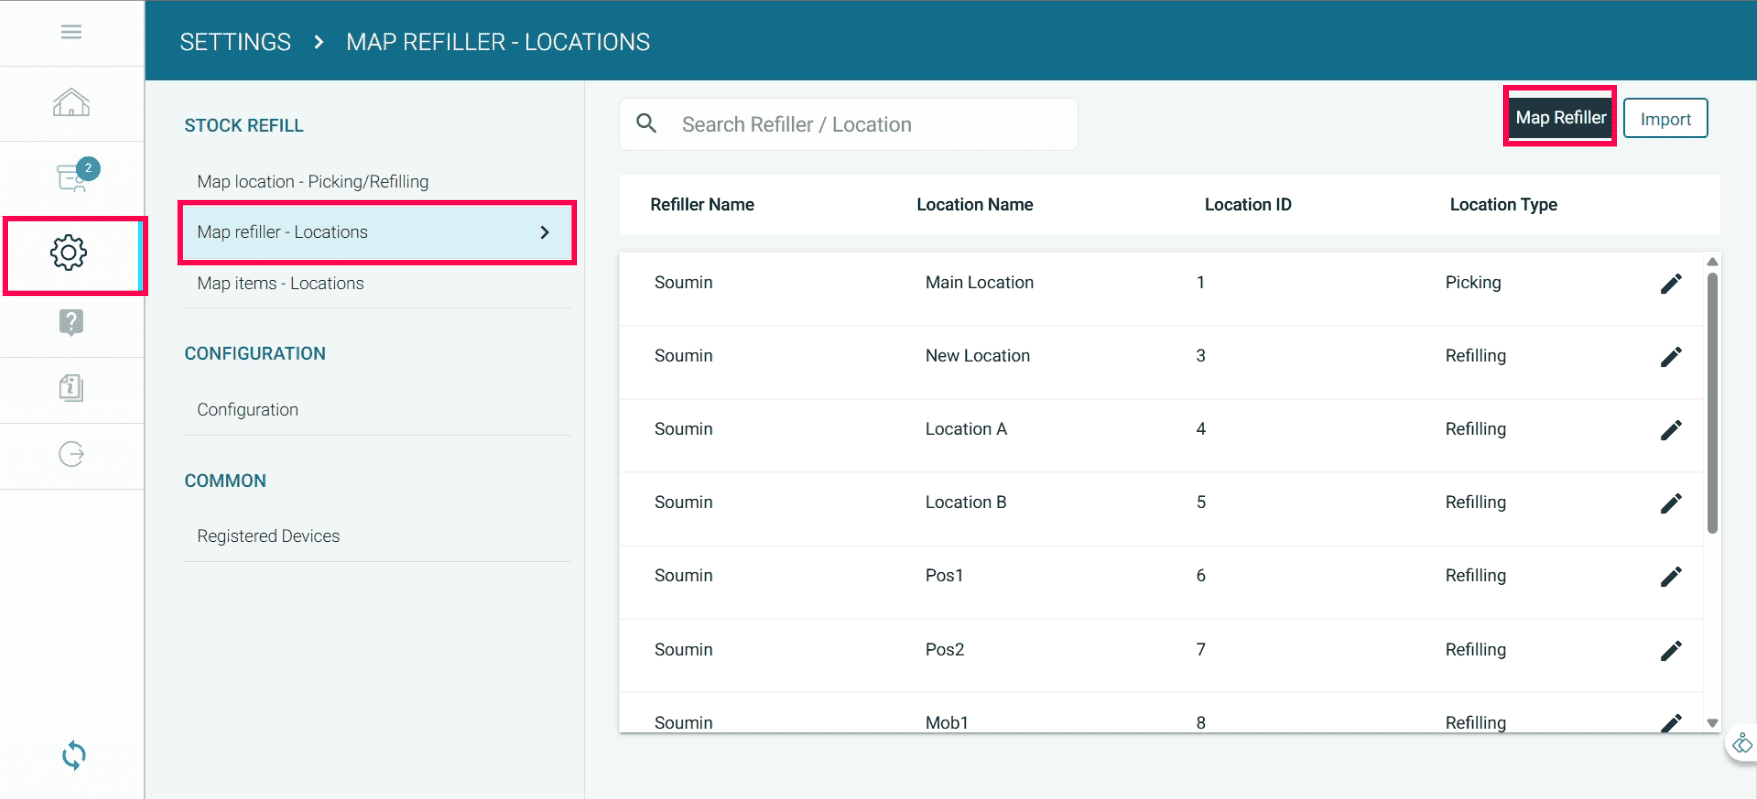Image resolution: width=1757 pixels, height=799 pixels.
Task: Open Map items - Locations
Action: pyautogui.click(x=280, y=283)
